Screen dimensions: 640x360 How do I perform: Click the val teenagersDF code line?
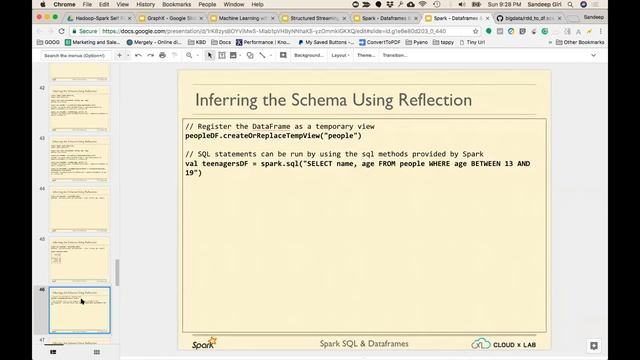point(358,168)
